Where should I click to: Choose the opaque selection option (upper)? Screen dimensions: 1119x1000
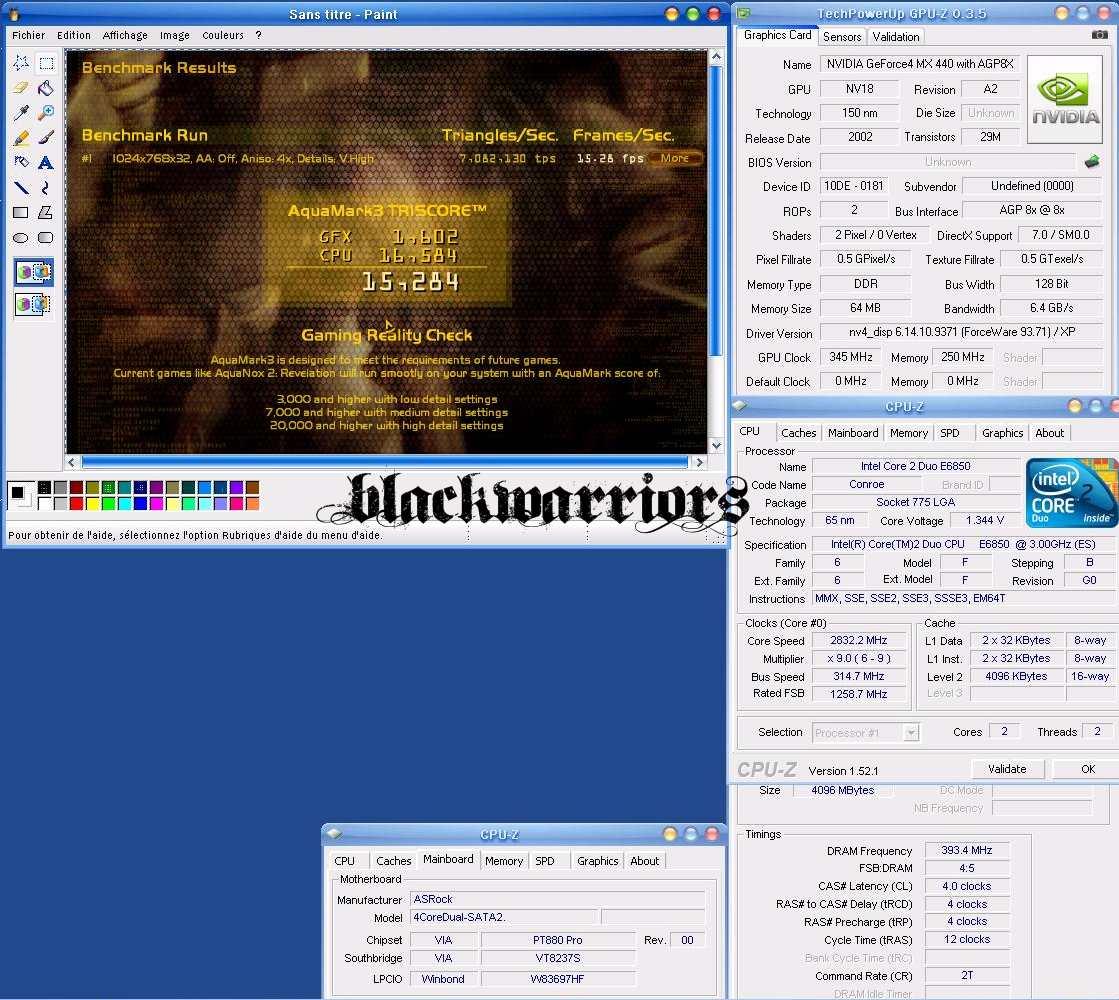coord(34,272)
